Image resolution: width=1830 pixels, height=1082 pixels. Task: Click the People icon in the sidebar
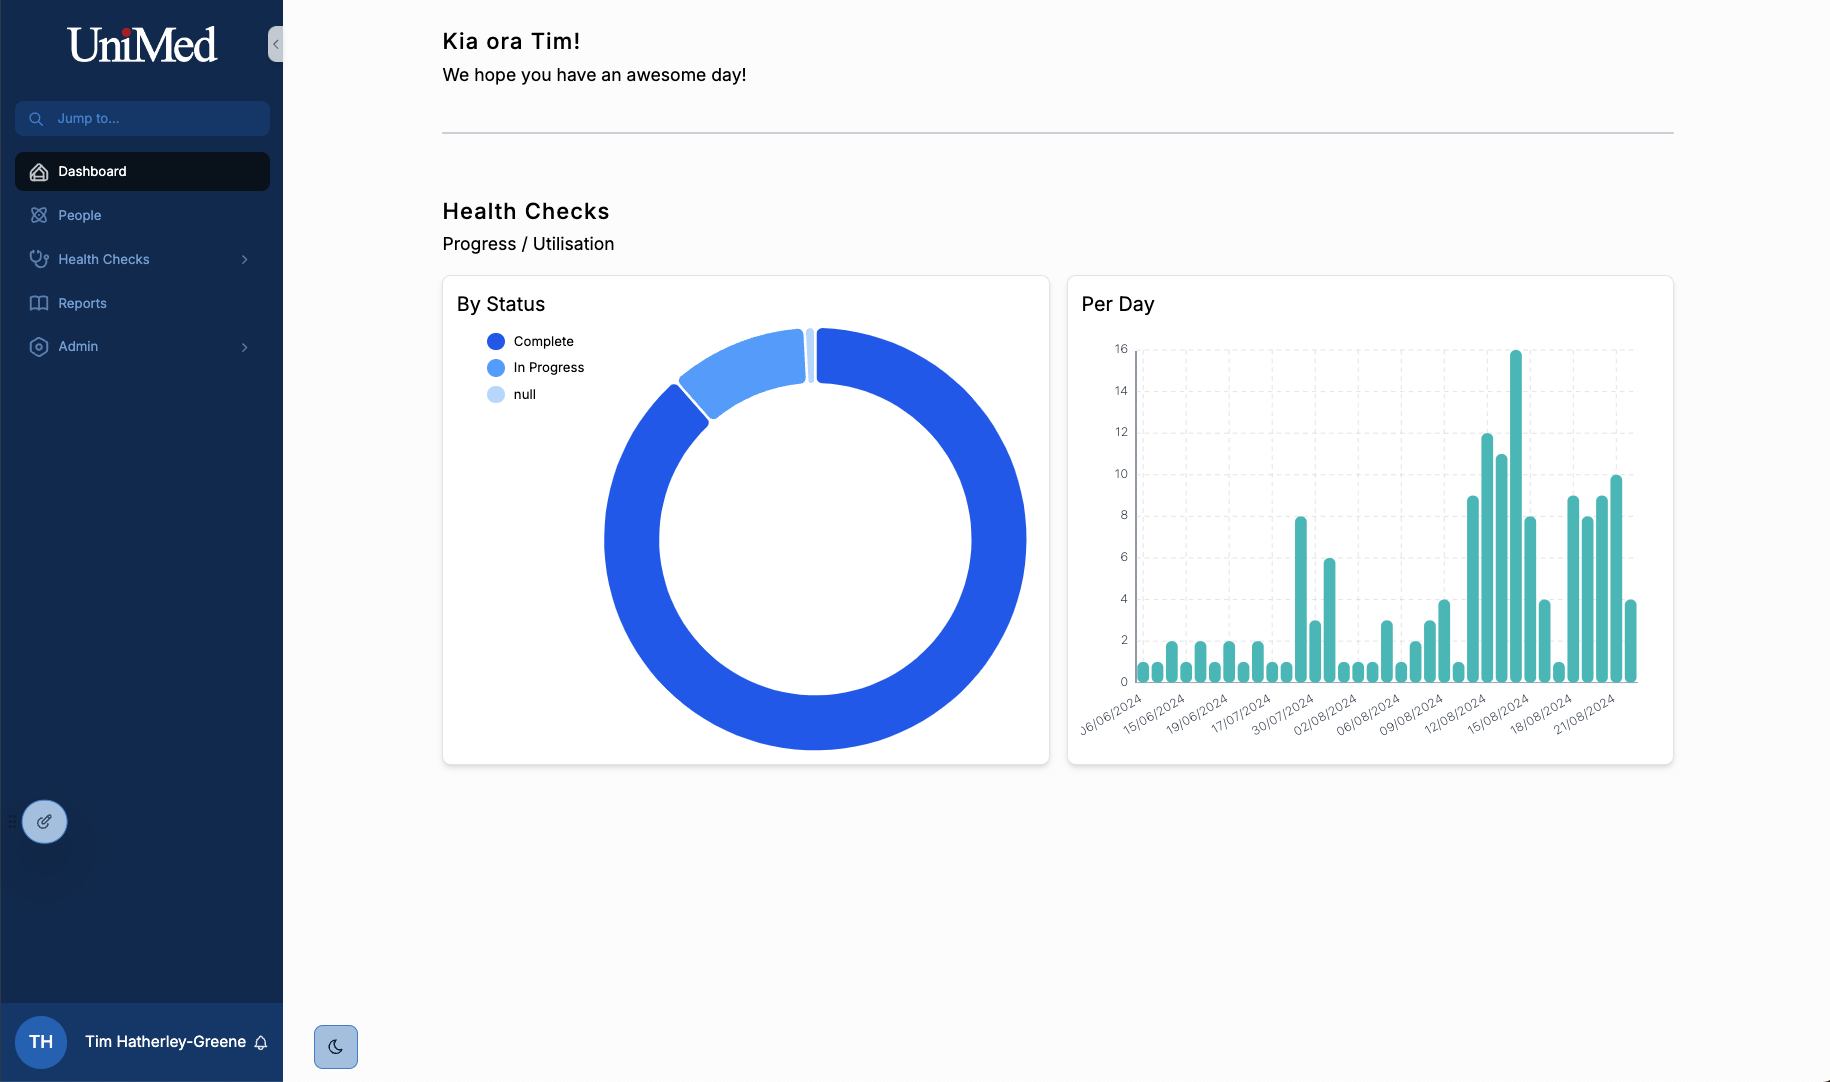[x=39, y=215]
